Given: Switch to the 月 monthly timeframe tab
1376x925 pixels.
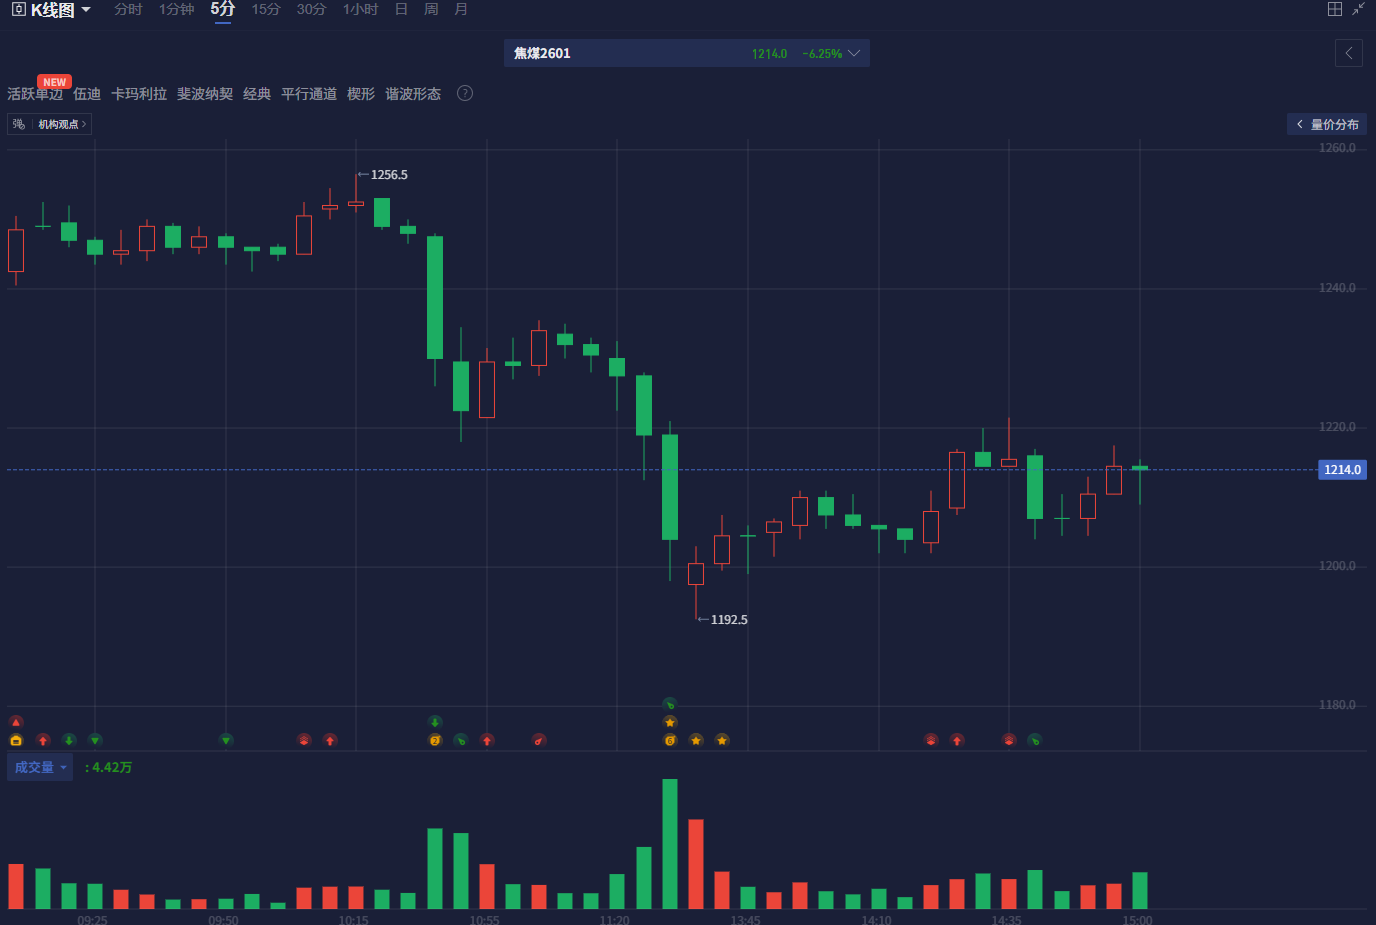Looking at the screenshot, I should (x=461, y=9).
